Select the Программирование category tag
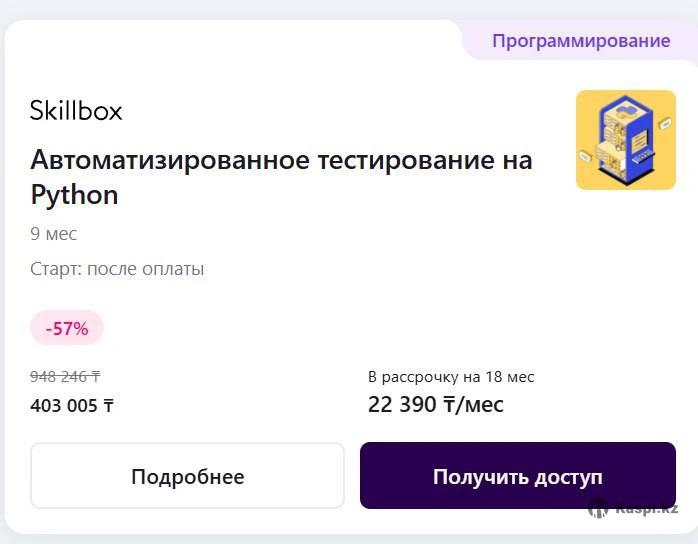The image size is (698, 544). pos(580,41)
